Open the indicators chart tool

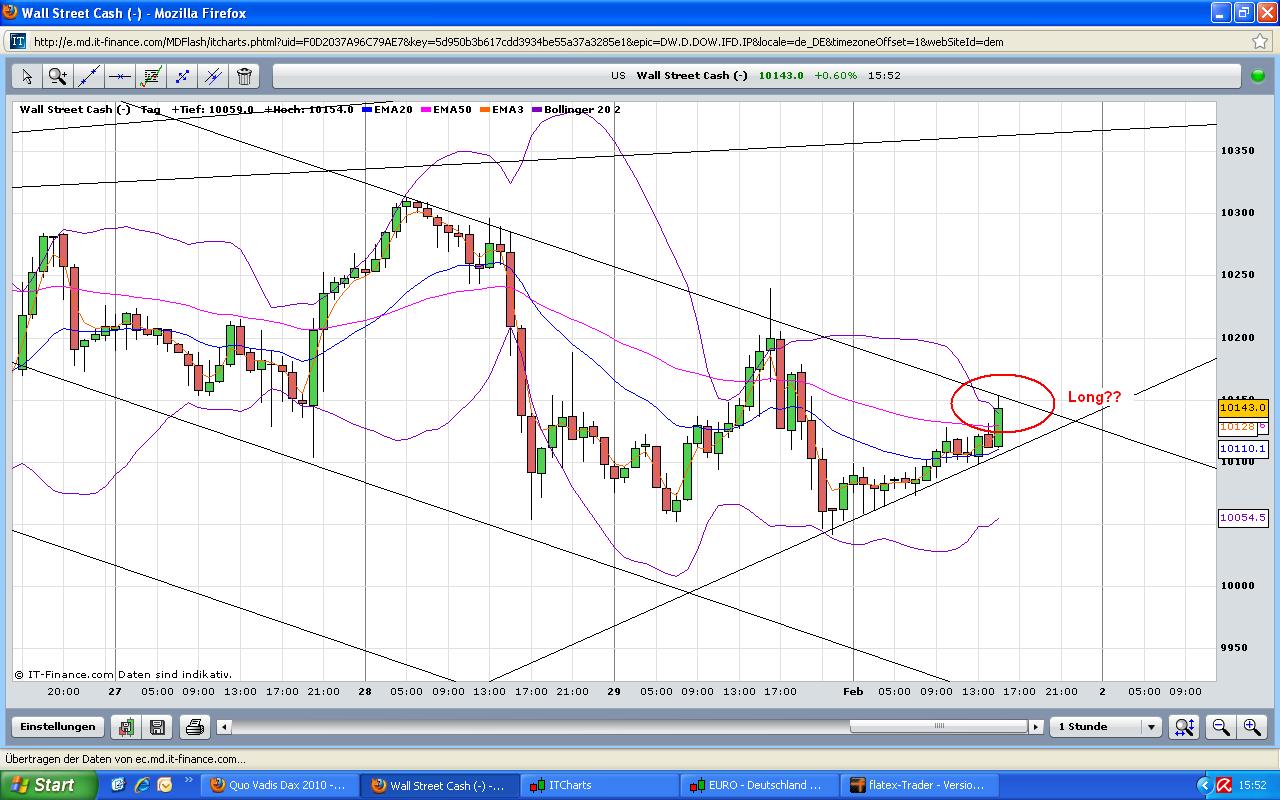coord(151,76)
